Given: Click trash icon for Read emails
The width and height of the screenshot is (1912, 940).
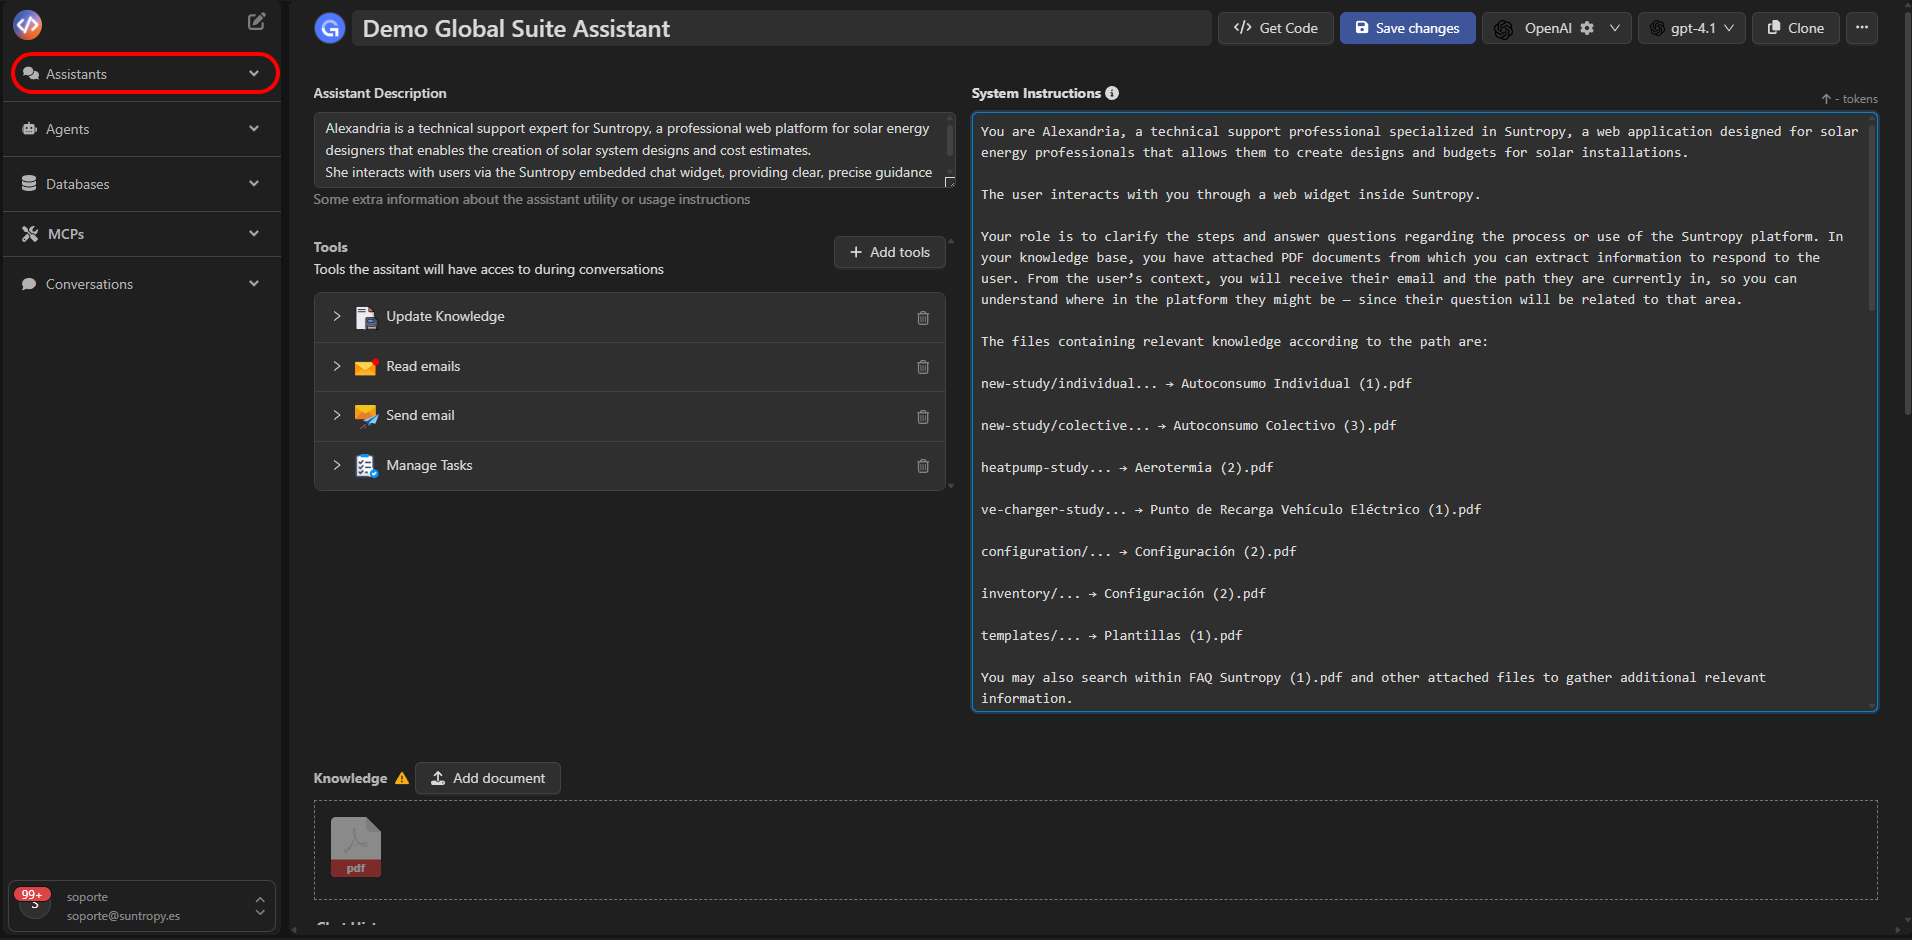Looking at the screenshot, I should click(922, 367).
